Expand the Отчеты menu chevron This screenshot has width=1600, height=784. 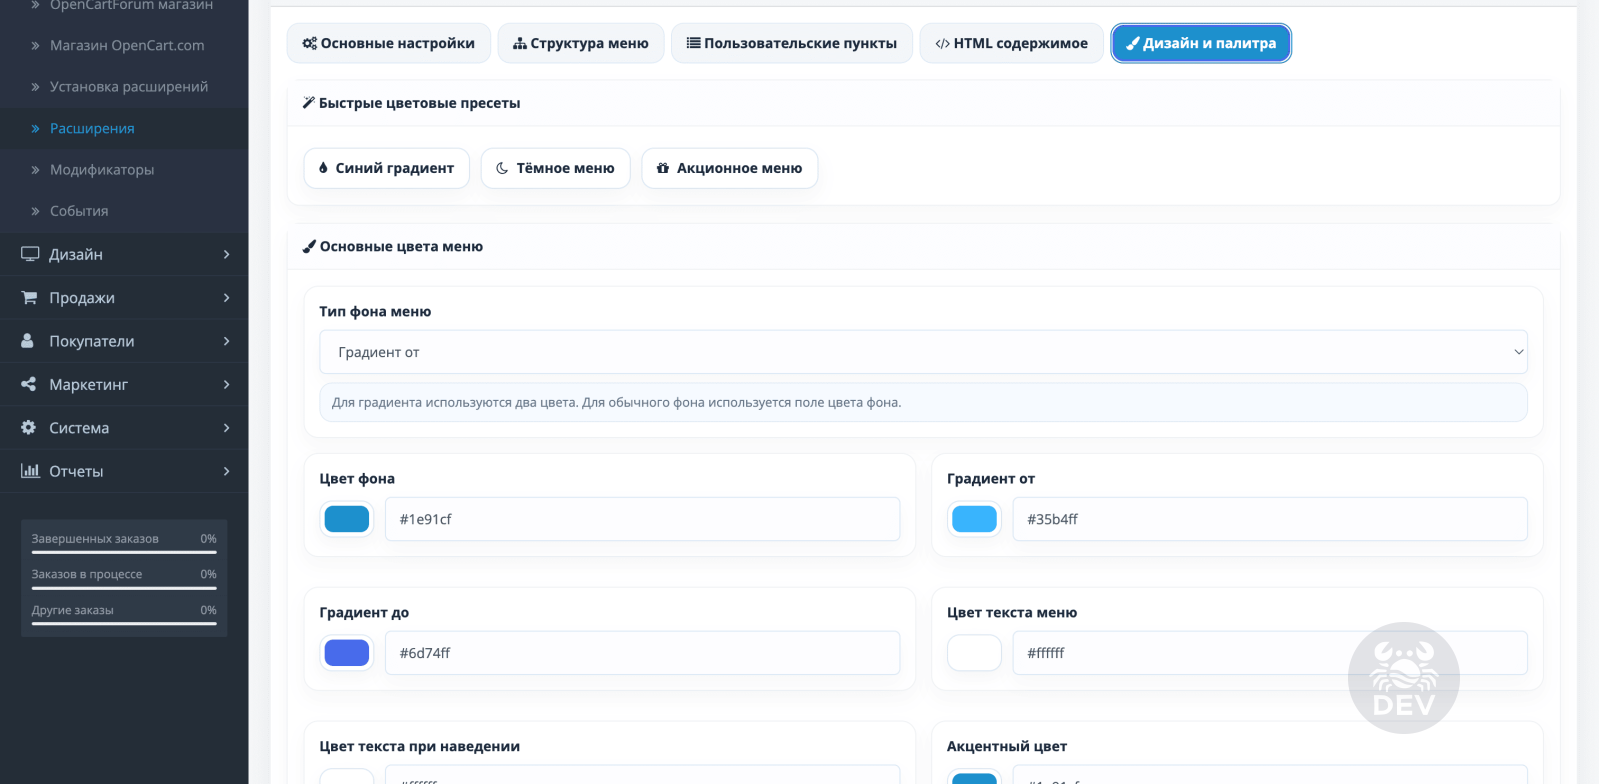point(227,471)
